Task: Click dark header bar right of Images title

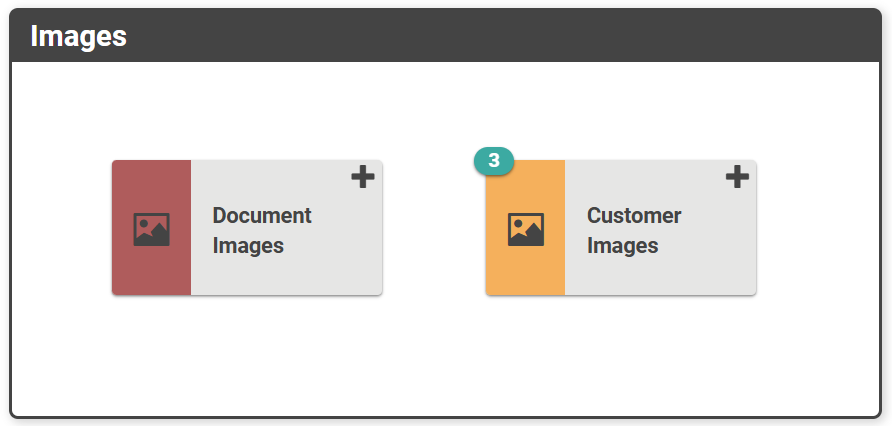Action: [x=500, y=36]
